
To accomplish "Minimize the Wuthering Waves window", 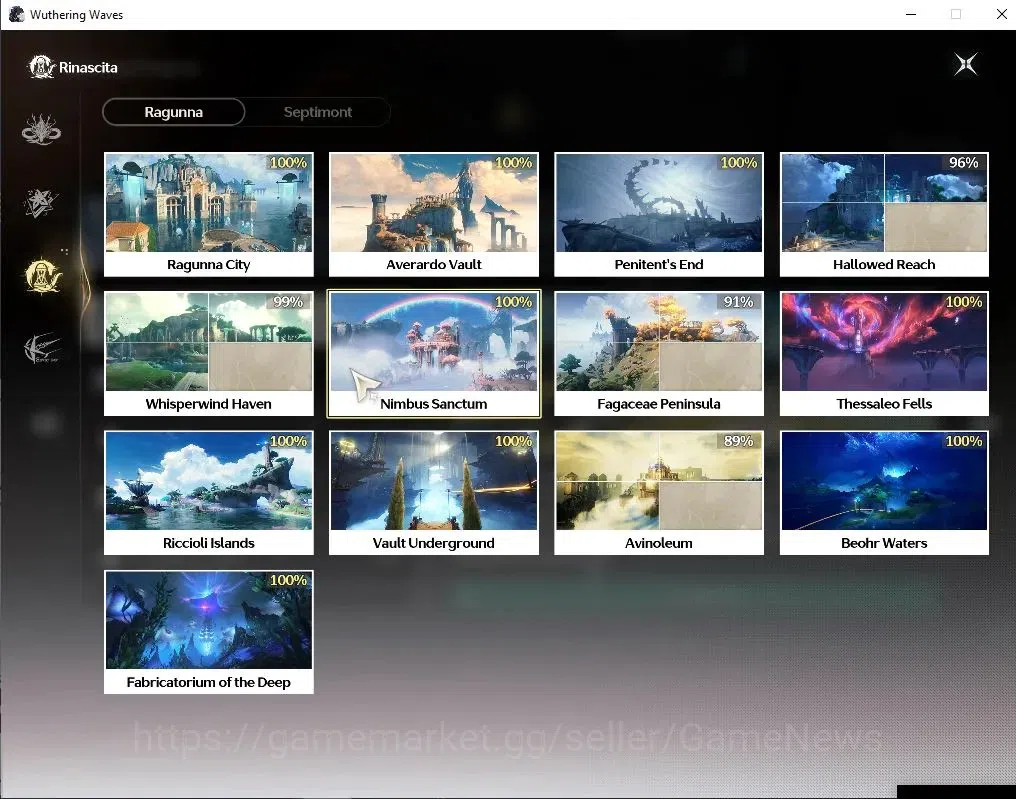I will tap(911, 14).
